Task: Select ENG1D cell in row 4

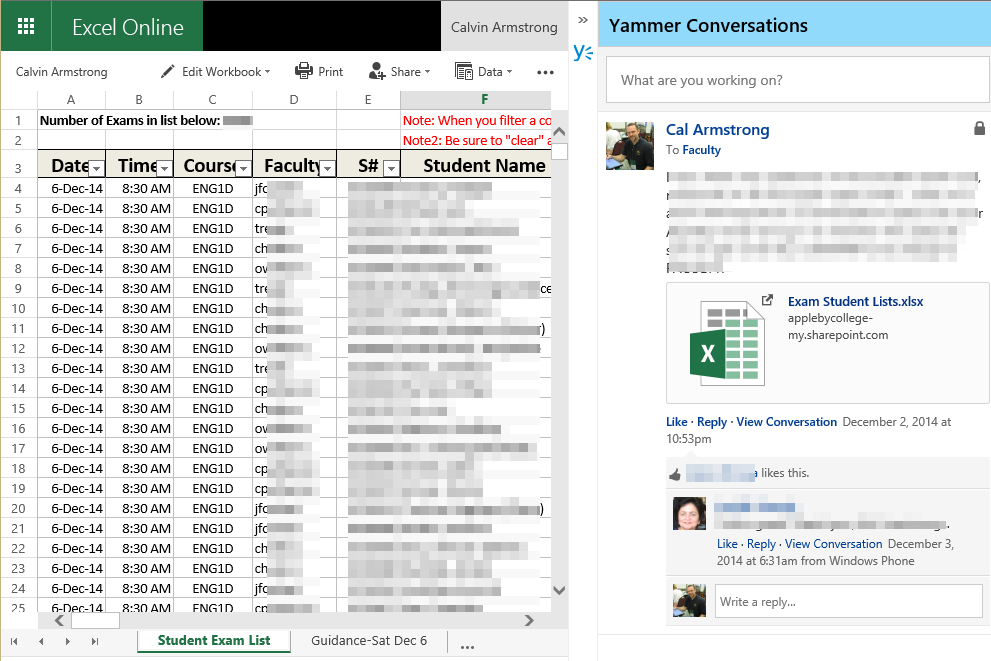Action: [x=213, y=188]
